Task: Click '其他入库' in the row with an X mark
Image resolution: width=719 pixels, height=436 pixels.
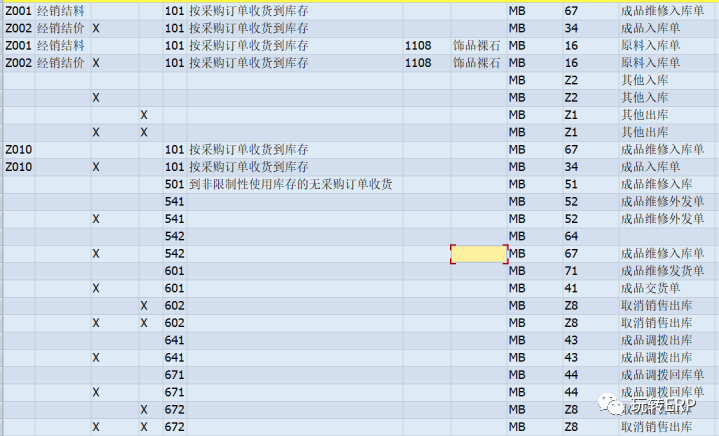Action: (x=644, y=98)
